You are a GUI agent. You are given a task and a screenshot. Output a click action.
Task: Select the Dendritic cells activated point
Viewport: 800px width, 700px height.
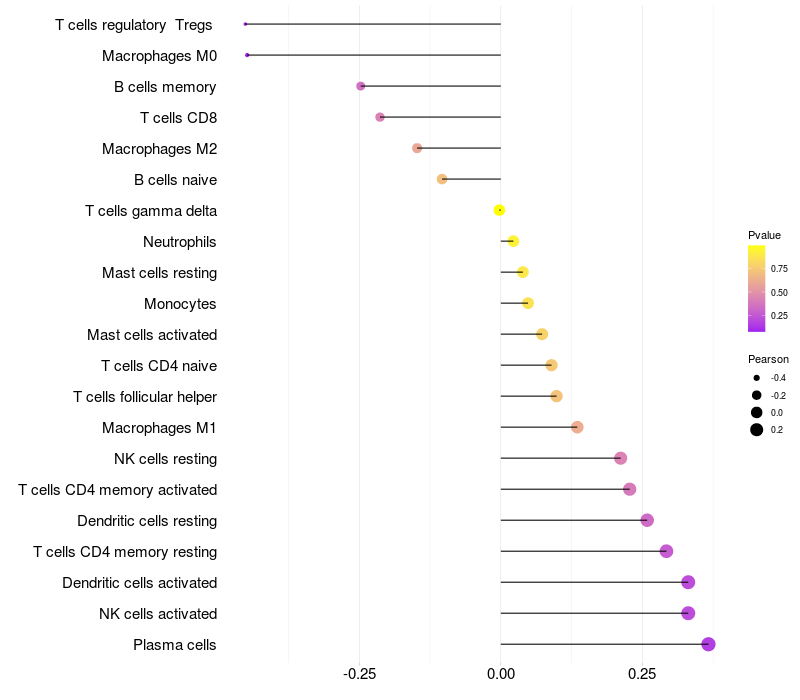point(688,582)
